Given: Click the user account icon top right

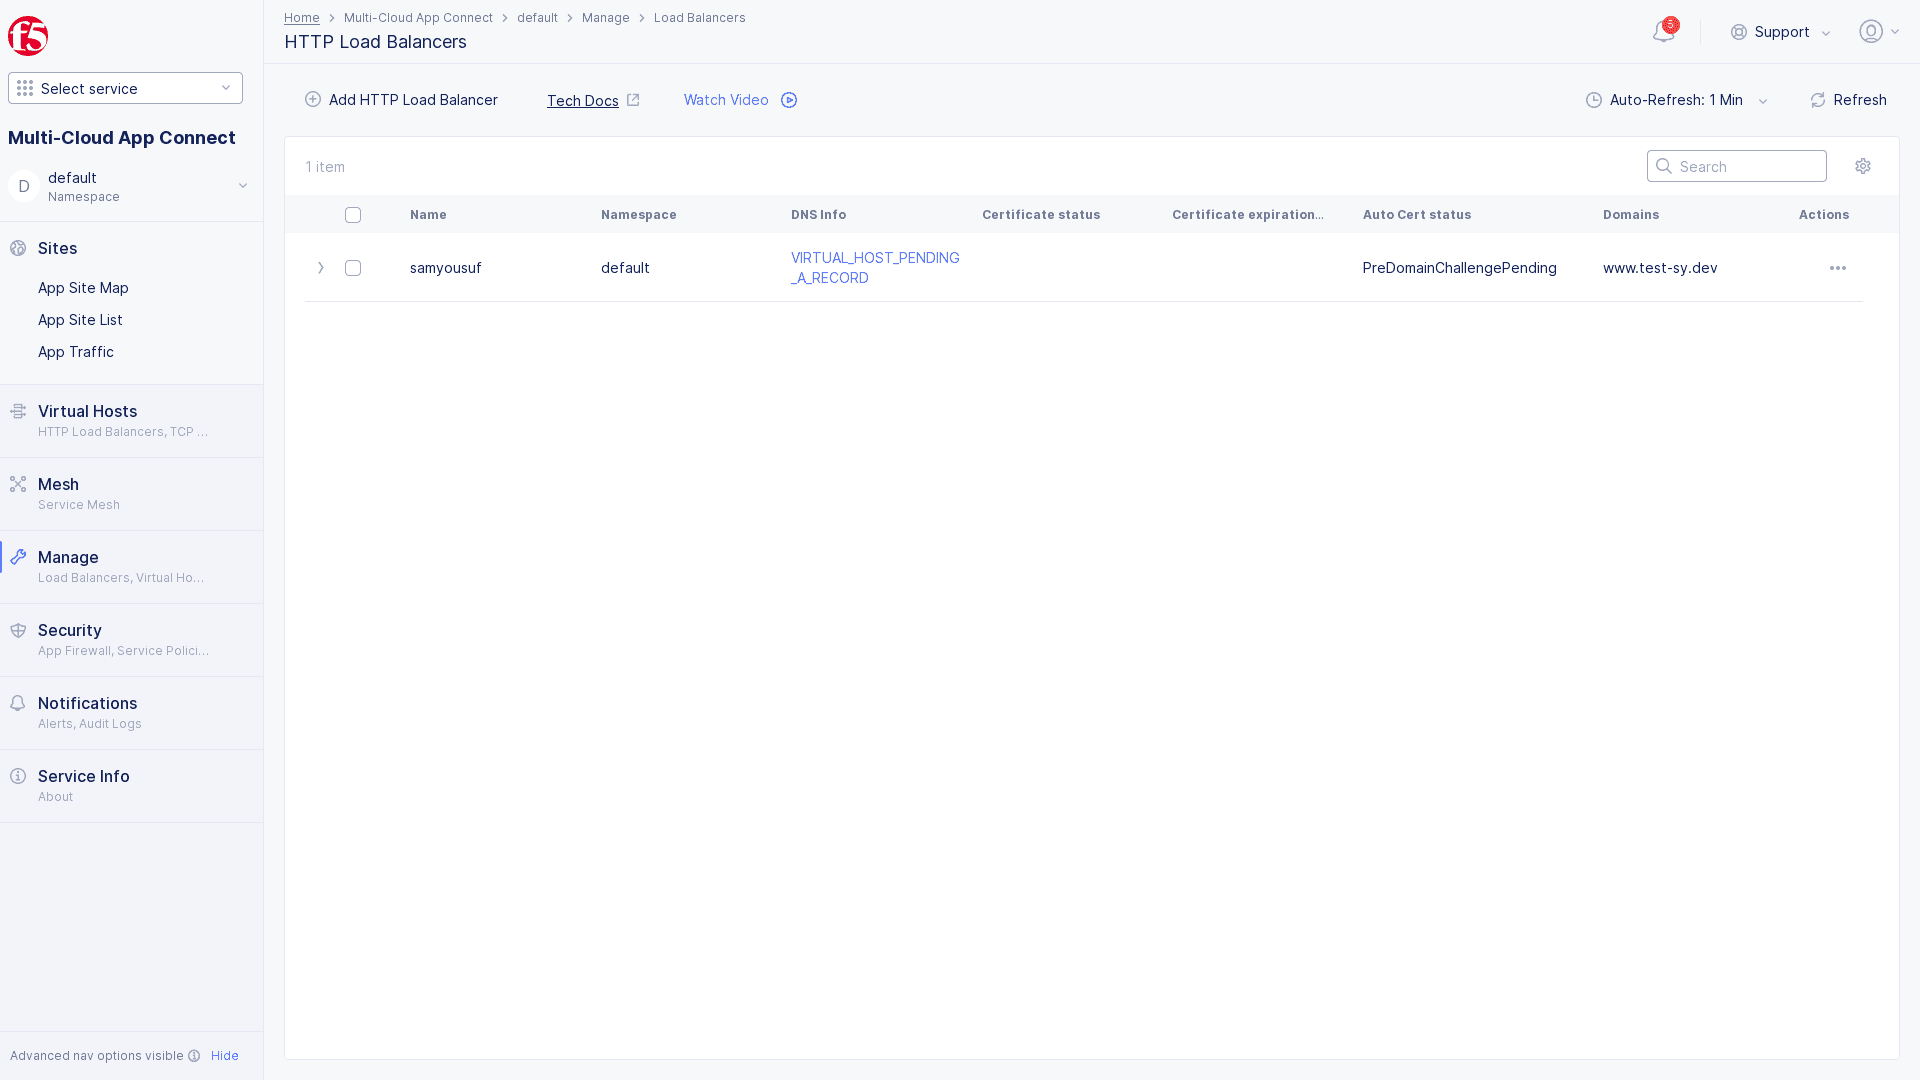Looking at the screenshot, I should 1870,31.
